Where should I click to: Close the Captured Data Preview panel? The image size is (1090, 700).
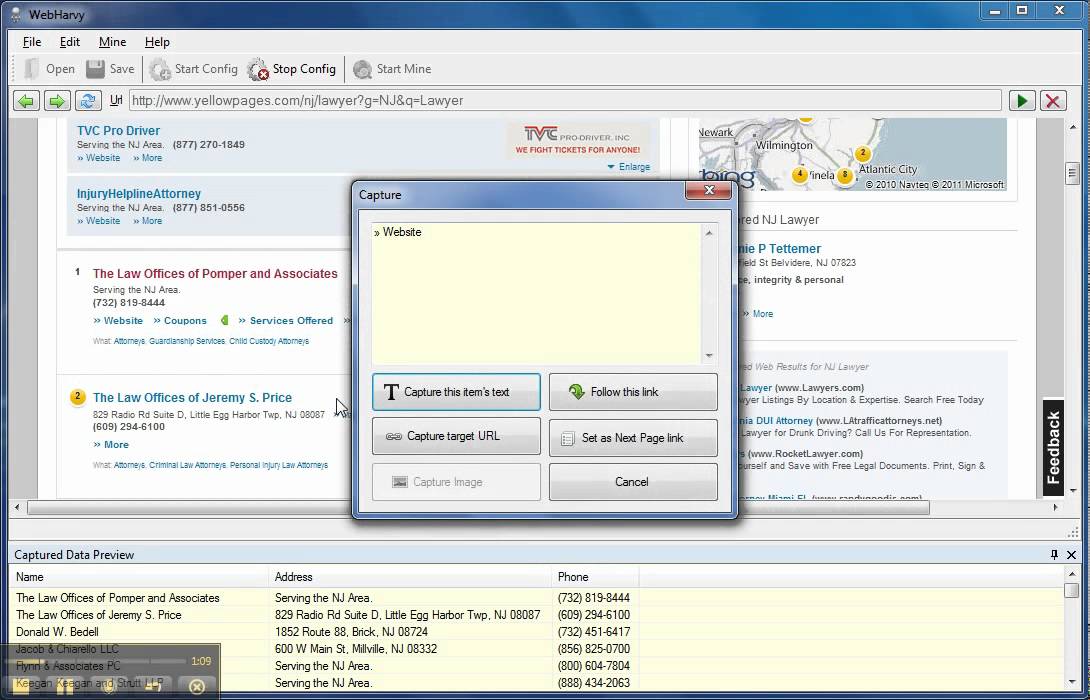1071,555
